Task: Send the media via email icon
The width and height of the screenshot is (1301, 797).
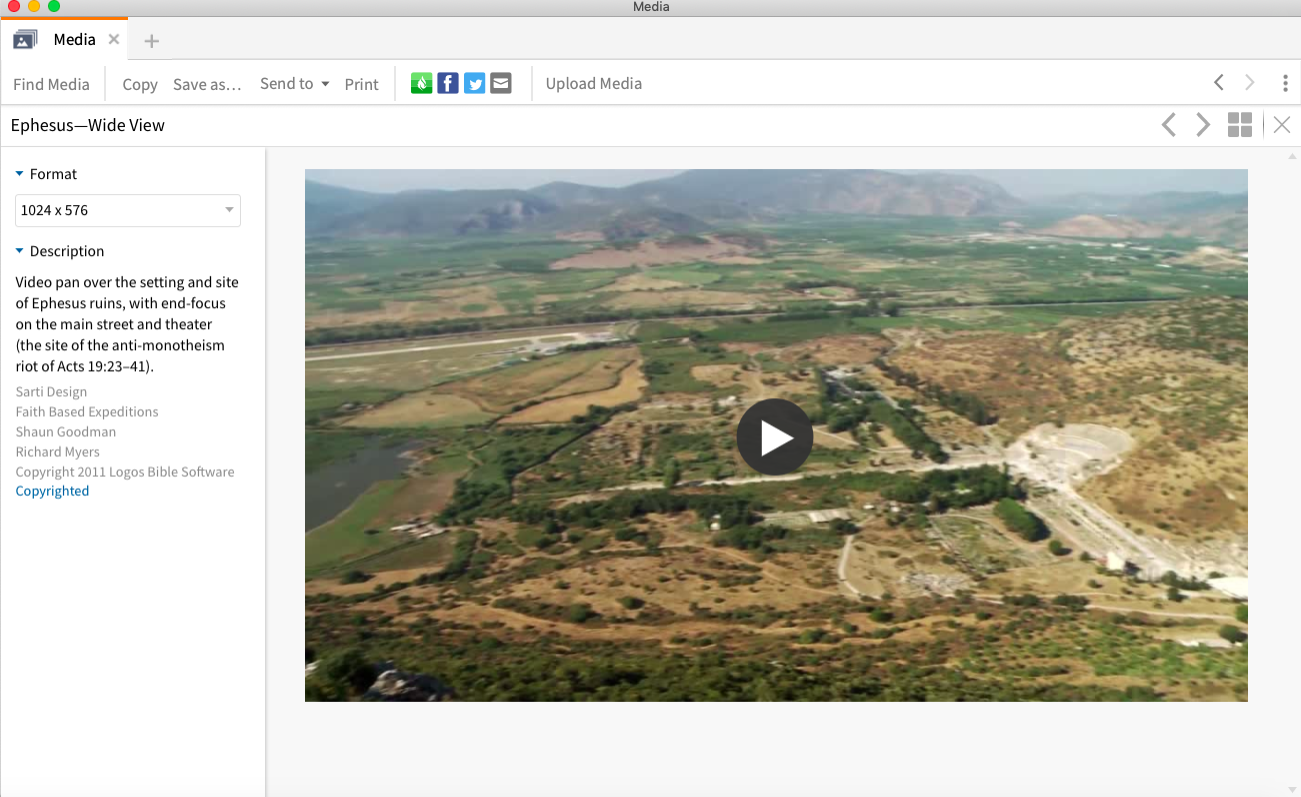Action: coord(500,83)
